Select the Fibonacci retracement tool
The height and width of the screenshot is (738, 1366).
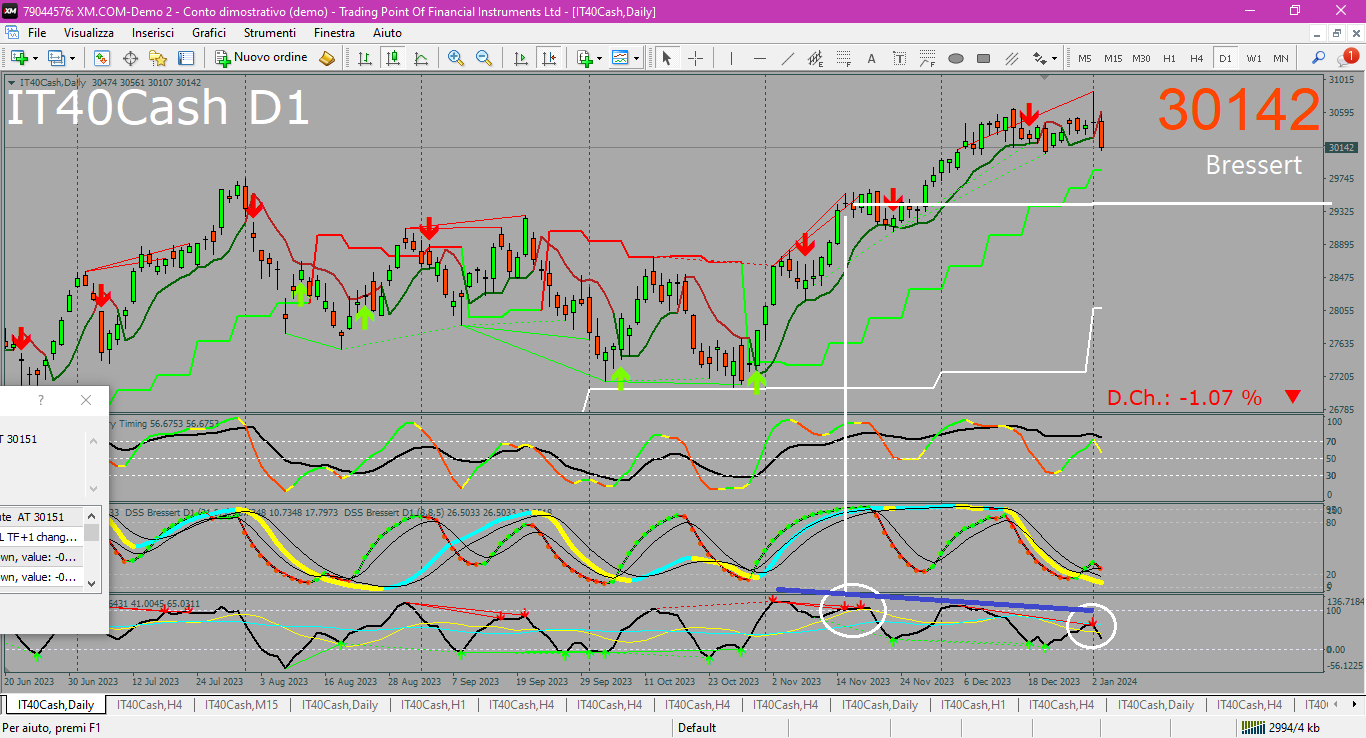[x=844, y=58]
